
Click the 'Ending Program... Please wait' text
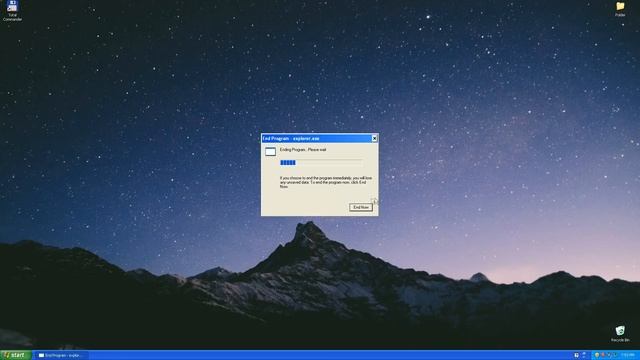click(303, 150)
